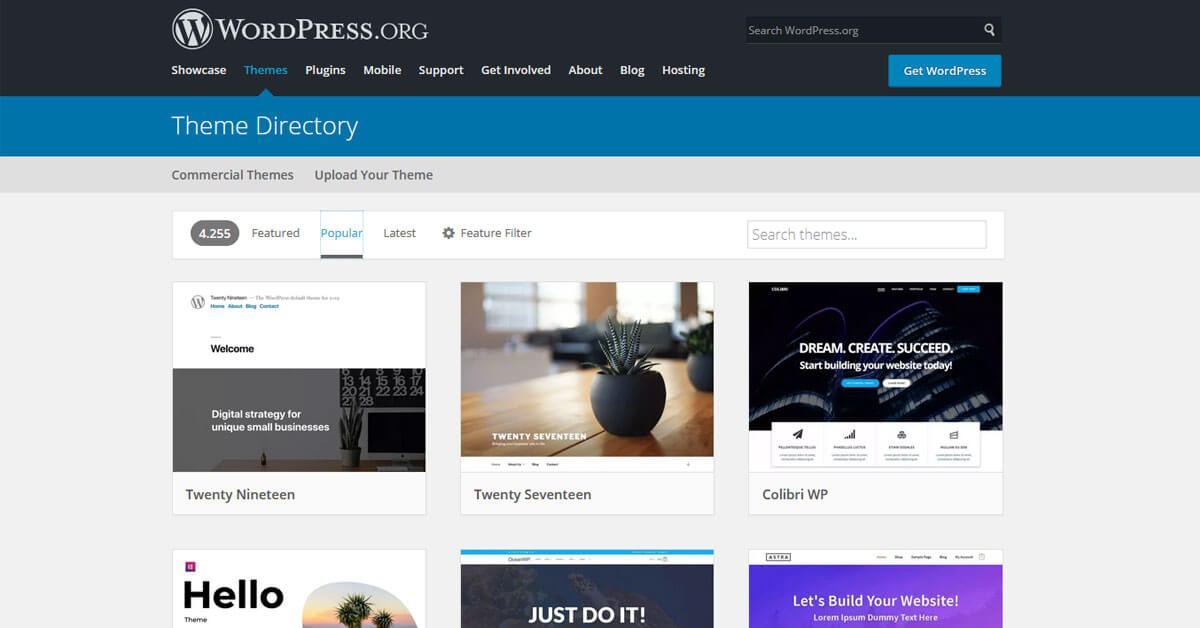Switch to the Latest themes tab
This screenshot has width=1200, height=628.
tap(399, 233)
